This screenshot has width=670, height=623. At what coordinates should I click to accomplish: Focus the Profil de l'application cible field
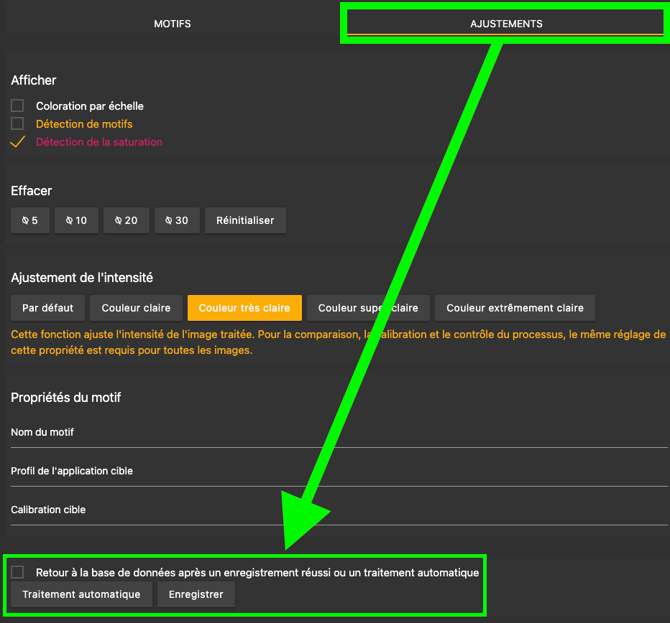tap(338, 471)
